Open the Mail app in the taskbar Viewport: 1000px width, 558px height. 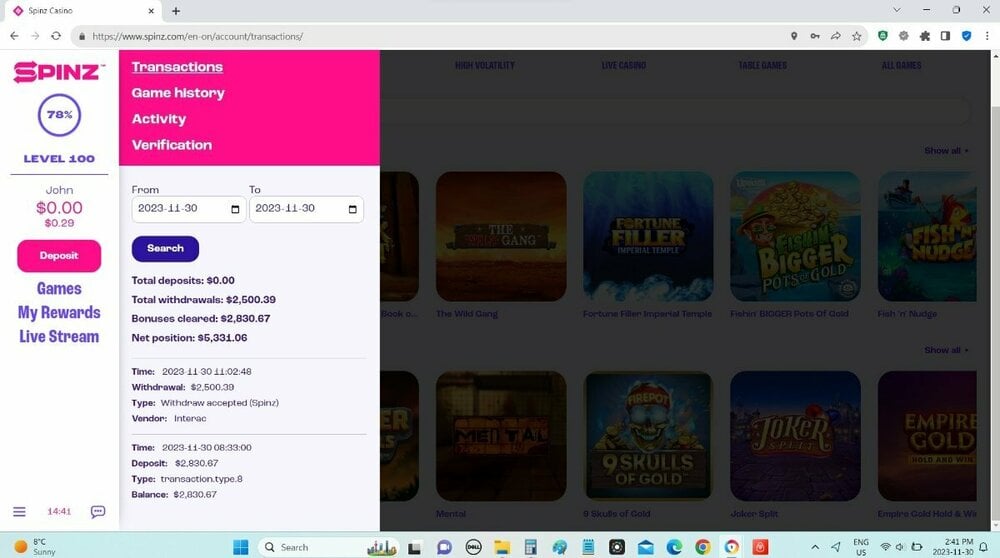[645, 547]
